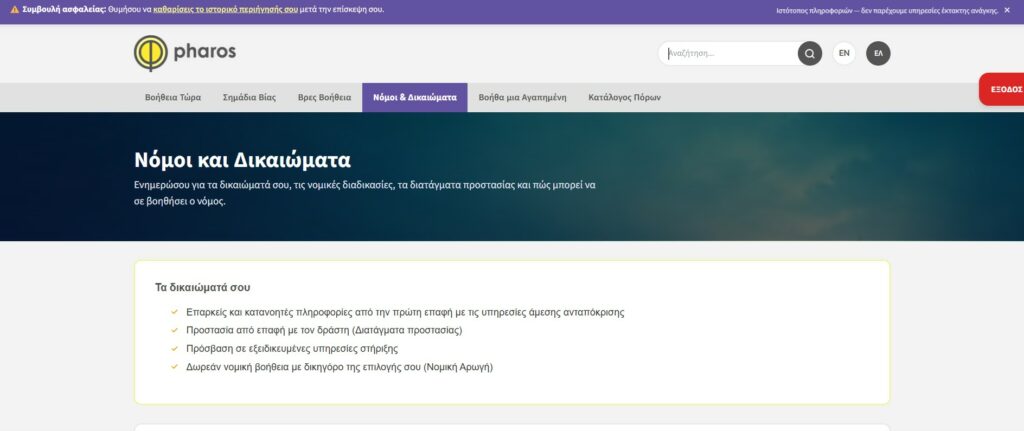Click the checkmark next to "Δωρεάν νομική βοήθεια"
This screenshot has height=431, width=1024.
175,367
